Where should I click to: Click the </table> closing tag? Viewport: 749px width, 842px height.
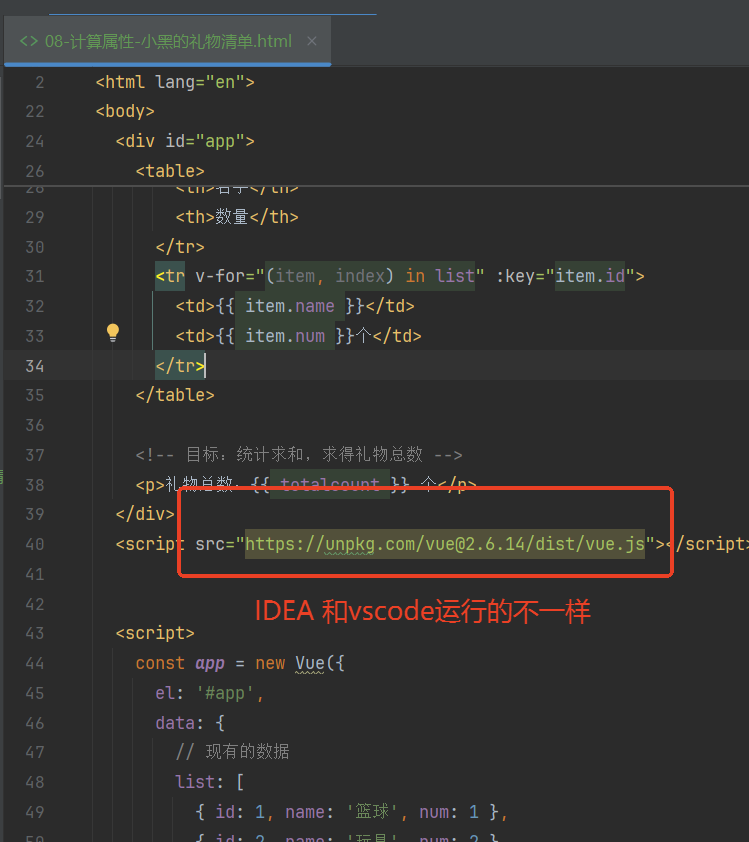pyautogui.click(x=175, y=395)
